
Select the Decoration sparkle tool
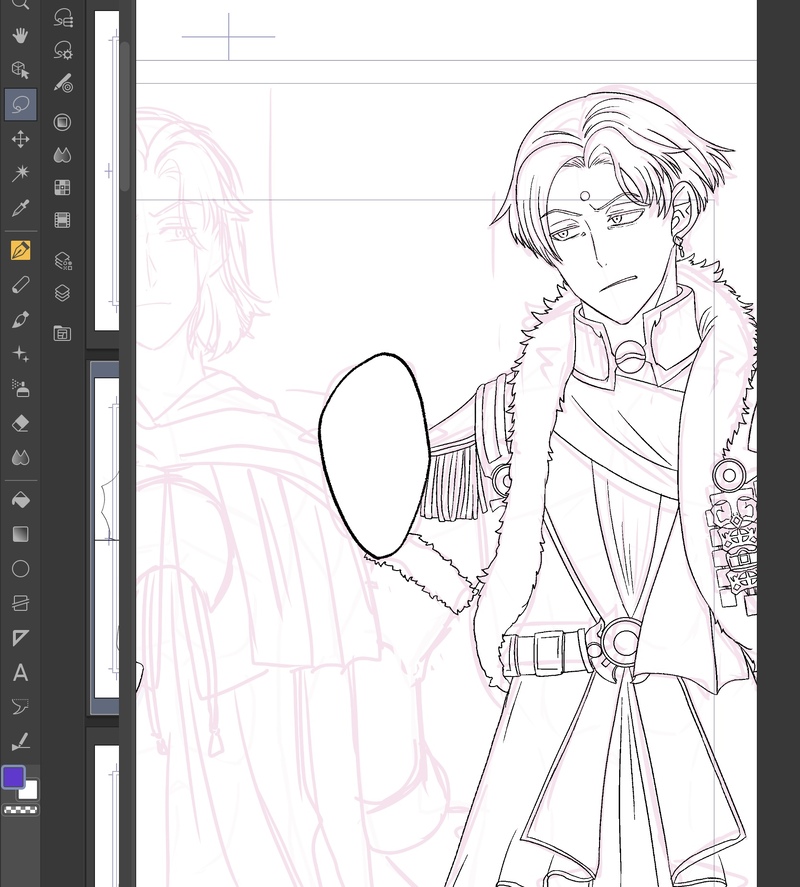pos(20,354)
